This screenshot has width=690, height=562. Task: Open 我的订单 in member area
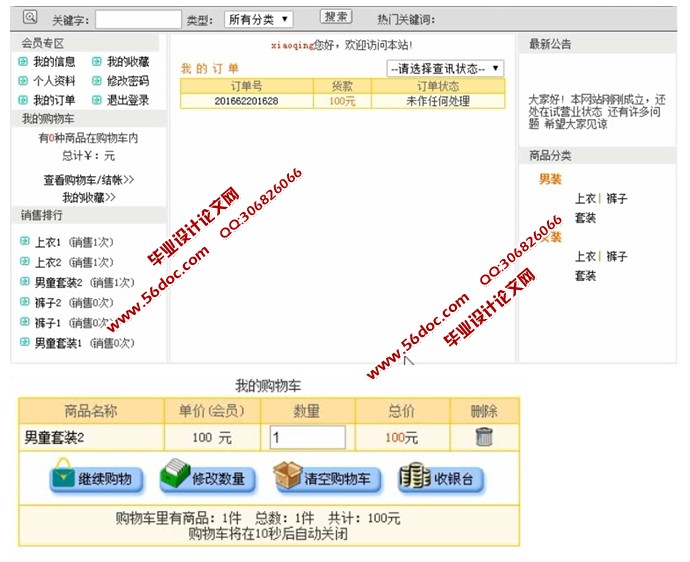pyautogui.click(x=54, y=100)
